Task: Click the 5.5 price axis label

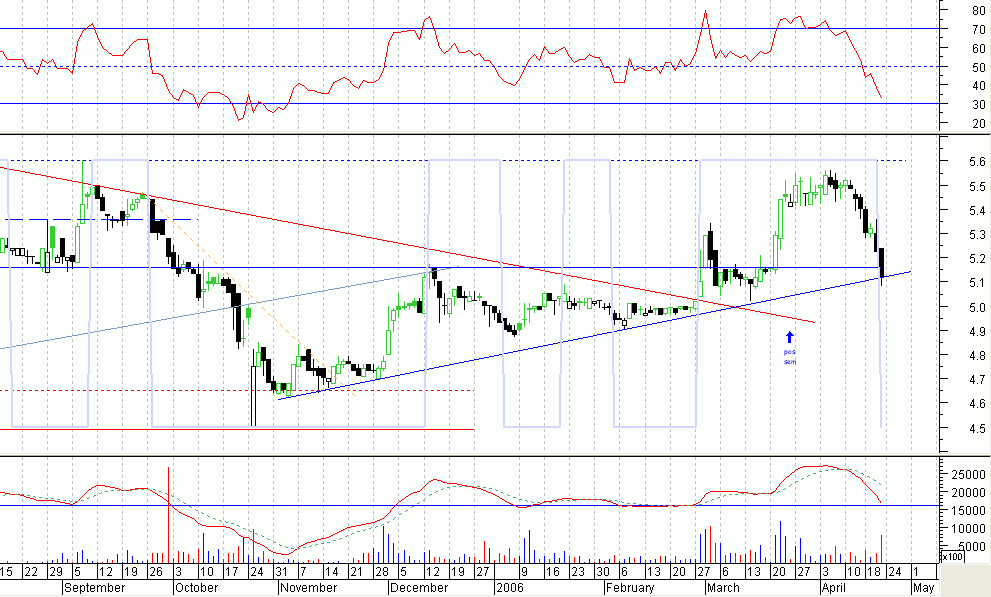Action: pos(978,186)
